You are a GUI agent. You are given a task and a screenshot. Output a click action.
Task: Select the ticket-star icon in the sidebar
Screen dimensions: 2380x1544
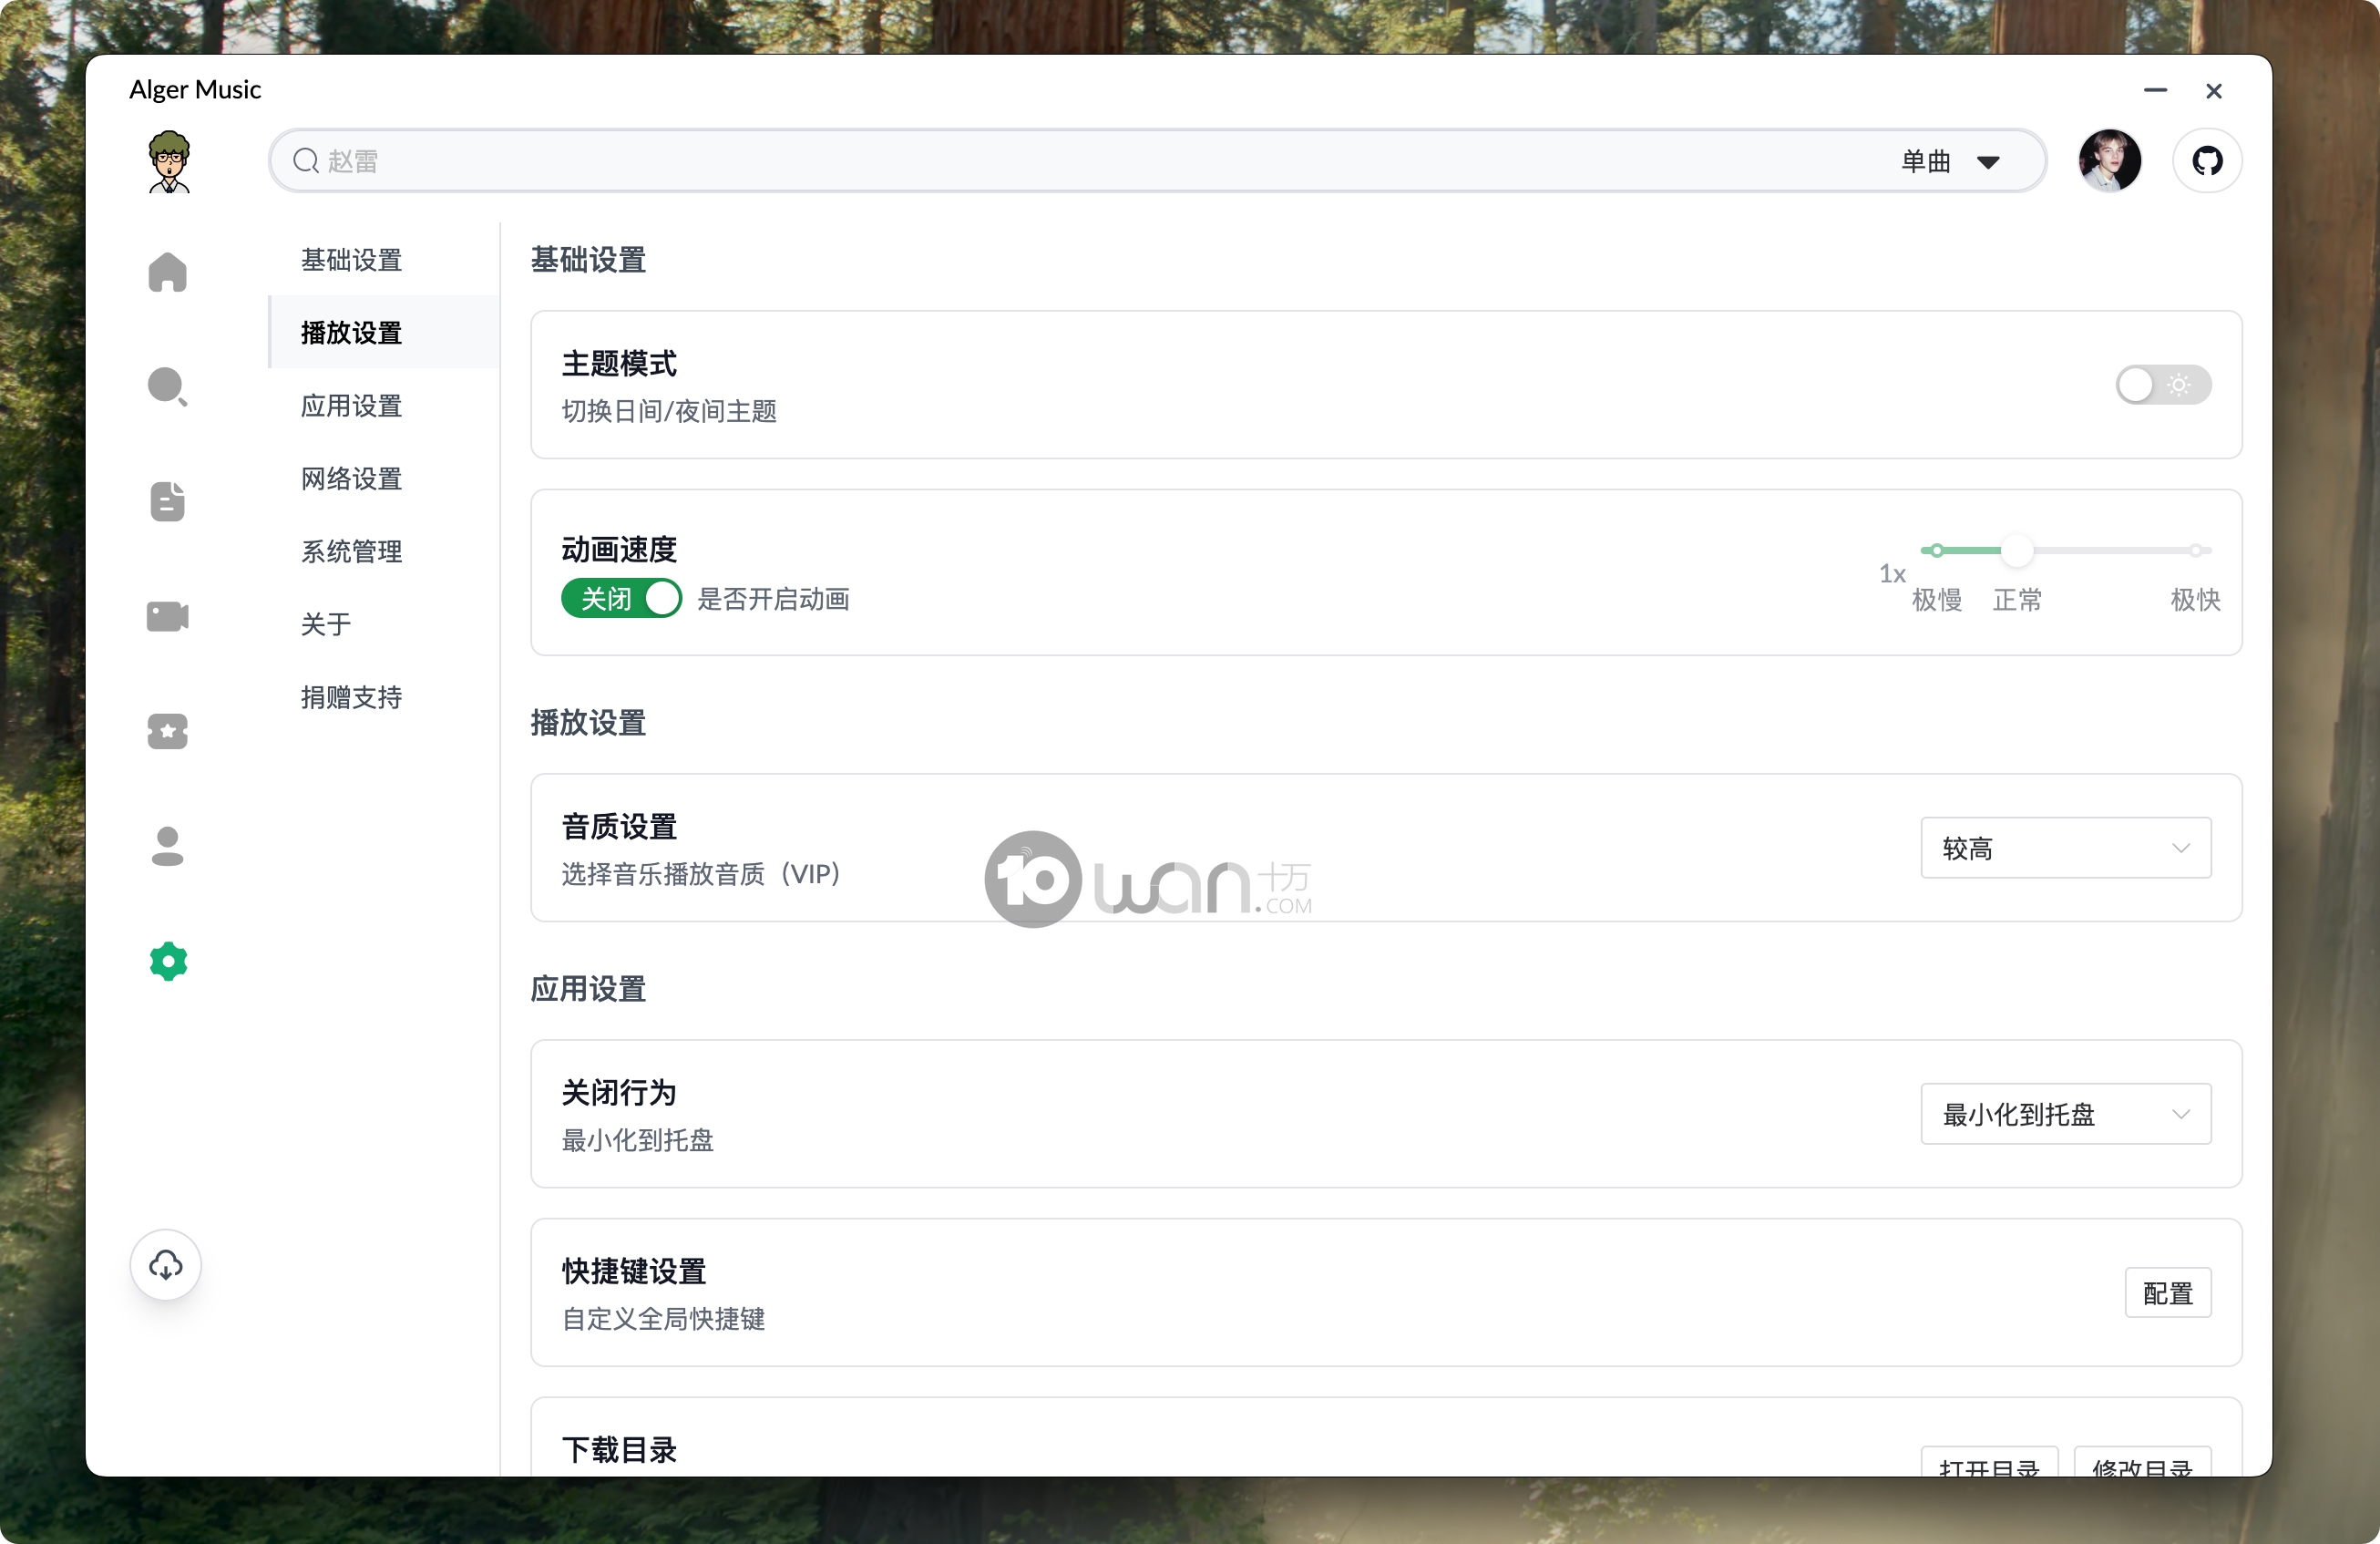pyautogui.click(x=167, y=731)
